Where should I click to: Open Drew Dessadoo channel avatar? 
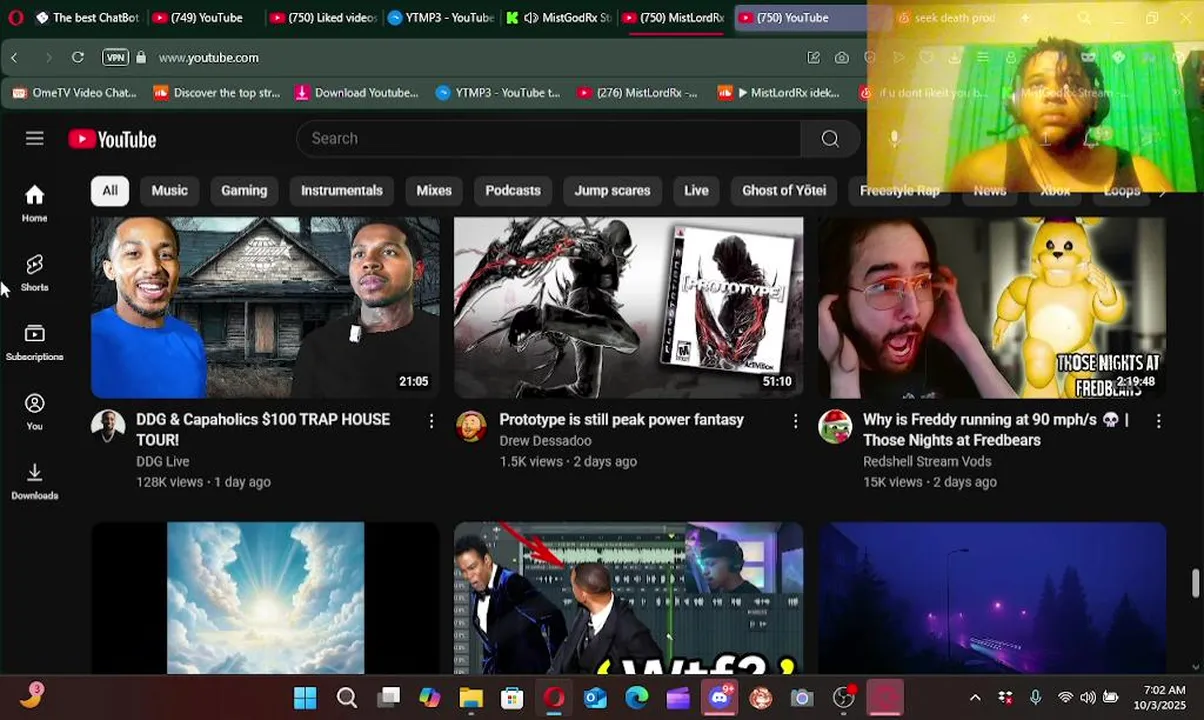[471, 426]
